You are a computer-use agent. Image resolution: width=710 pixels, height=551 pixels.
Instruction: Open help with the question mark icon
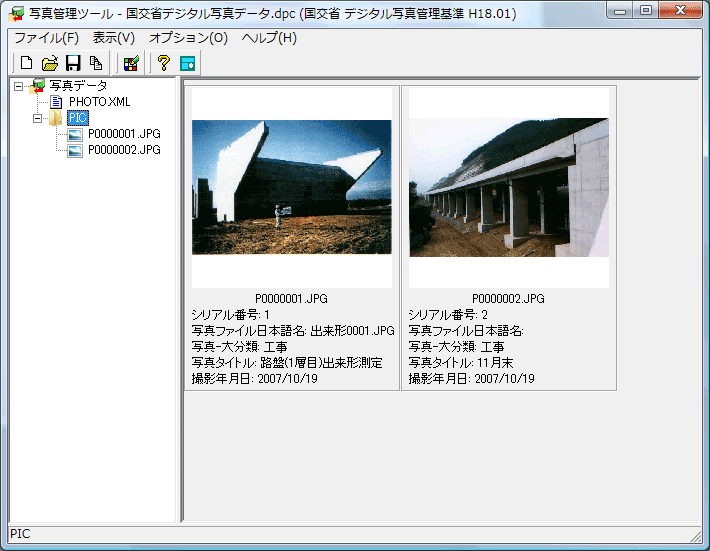point(164,63)
